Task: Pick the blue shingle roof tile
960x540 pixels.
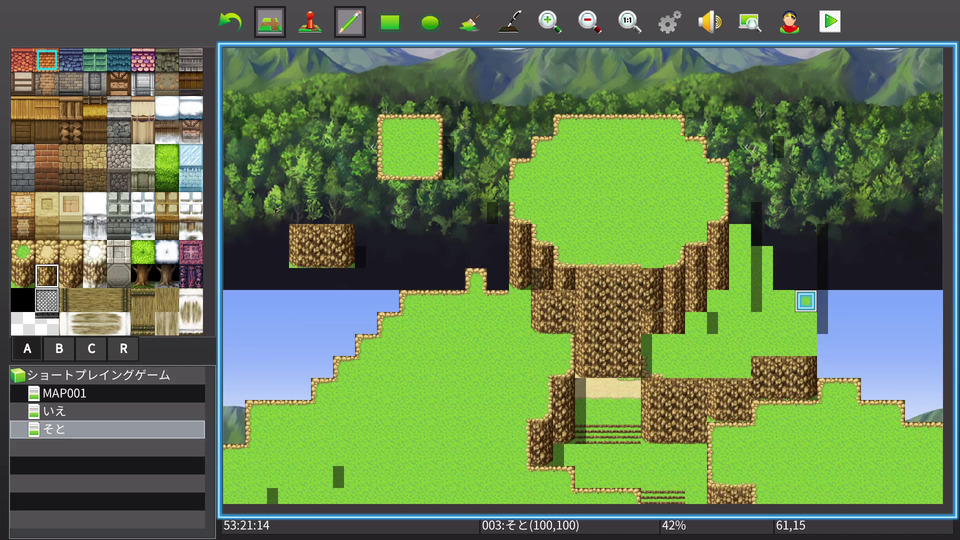Action: click(70, 60)
